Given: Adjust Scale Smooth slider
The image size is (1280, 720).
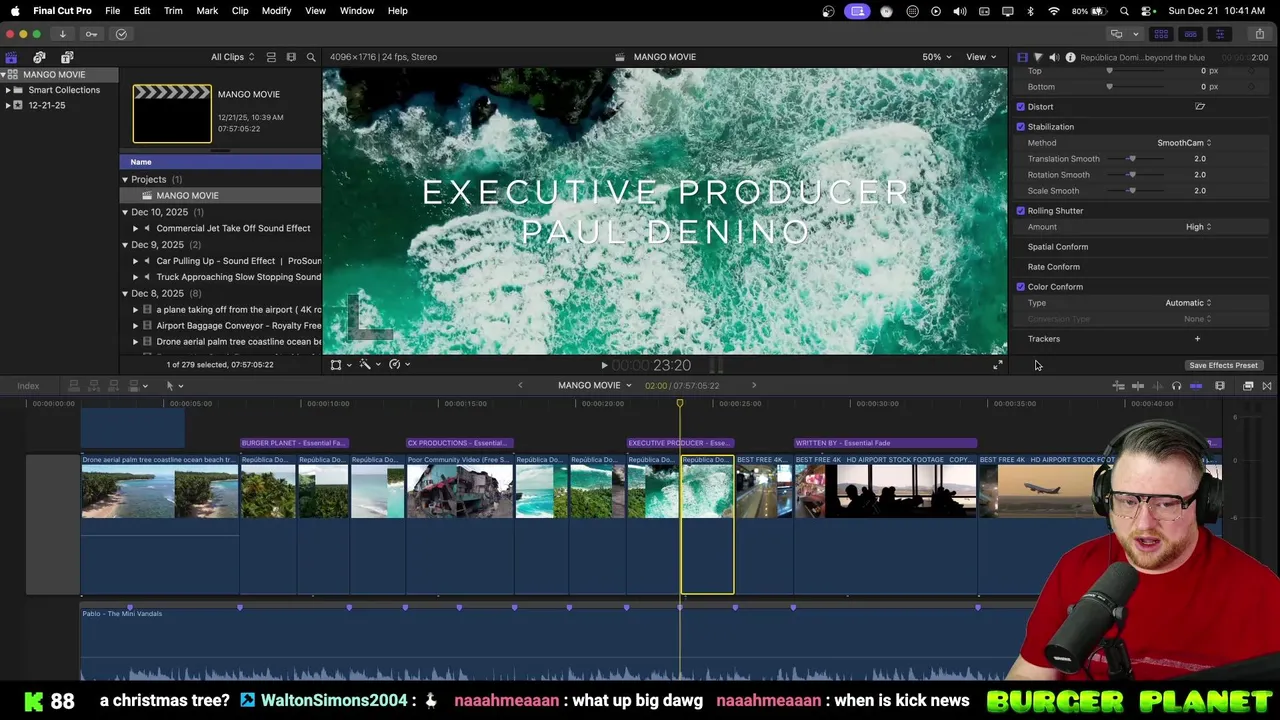Looking at the screenshot, I should coord(1132,191).
